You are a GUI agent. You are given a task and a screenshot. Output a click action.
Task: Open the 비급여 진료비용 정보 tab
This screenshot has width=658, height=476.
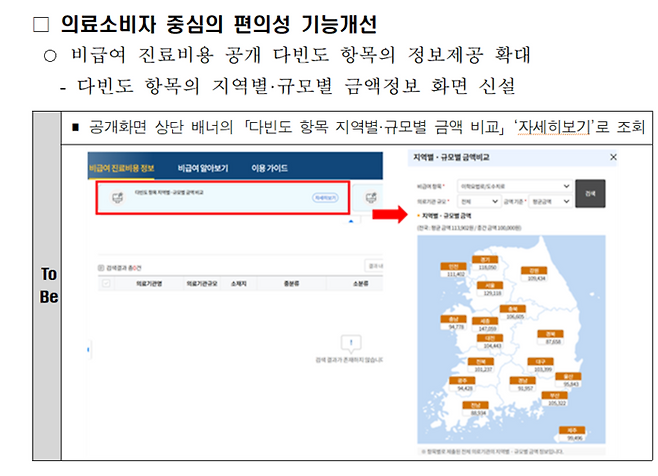121,168
